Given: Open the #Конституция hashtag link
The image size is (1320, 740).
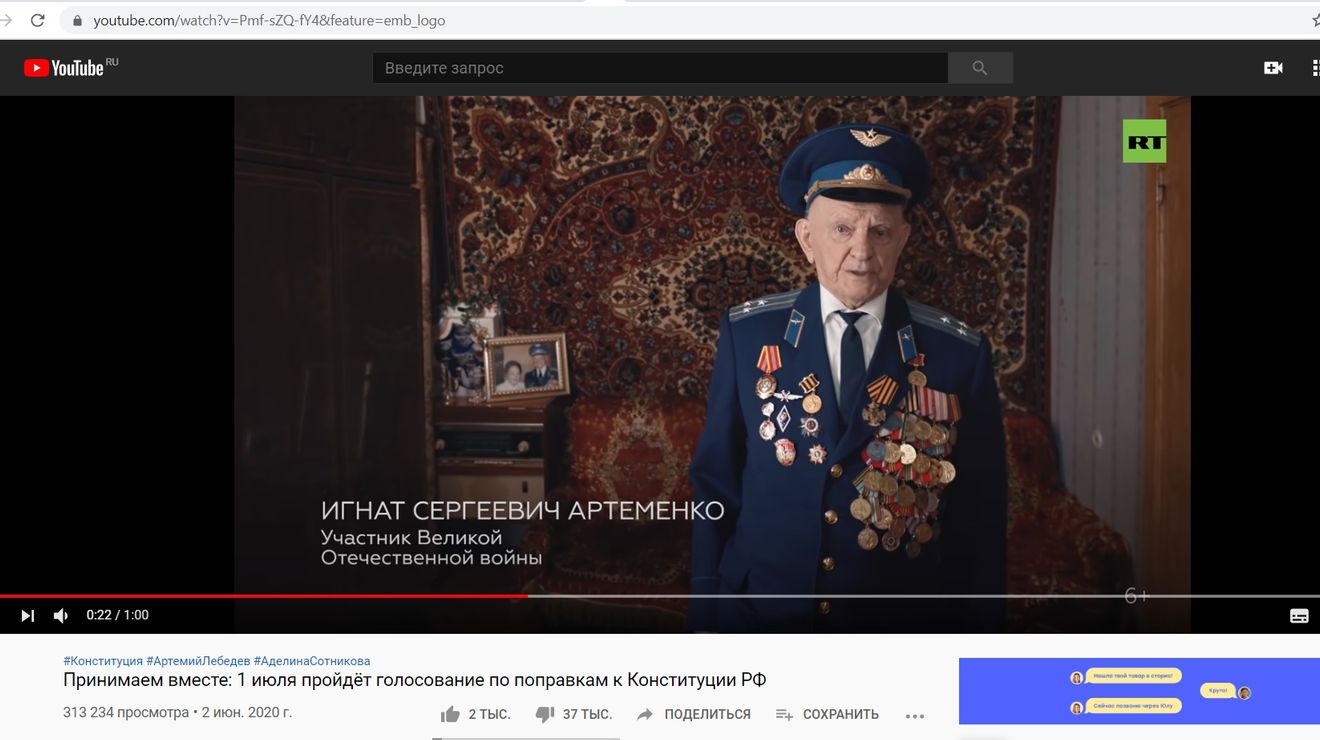Looking at the screenshot, I should coord(103,661).
